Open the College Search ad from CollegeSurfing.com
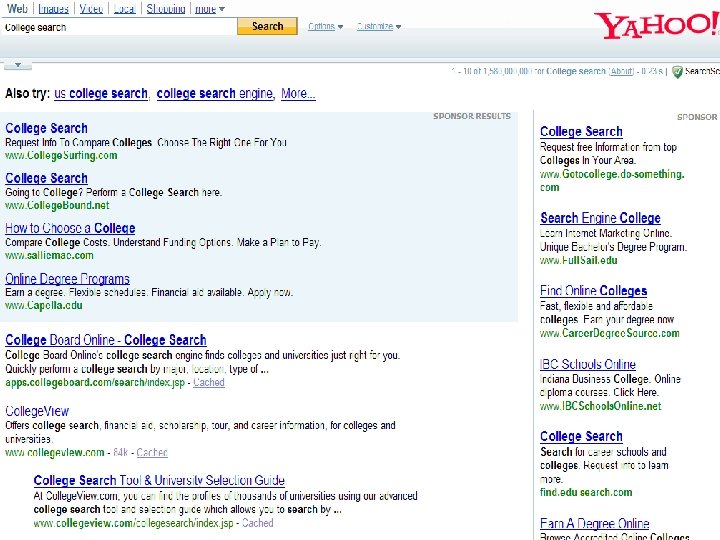 (x=46, y=128)
